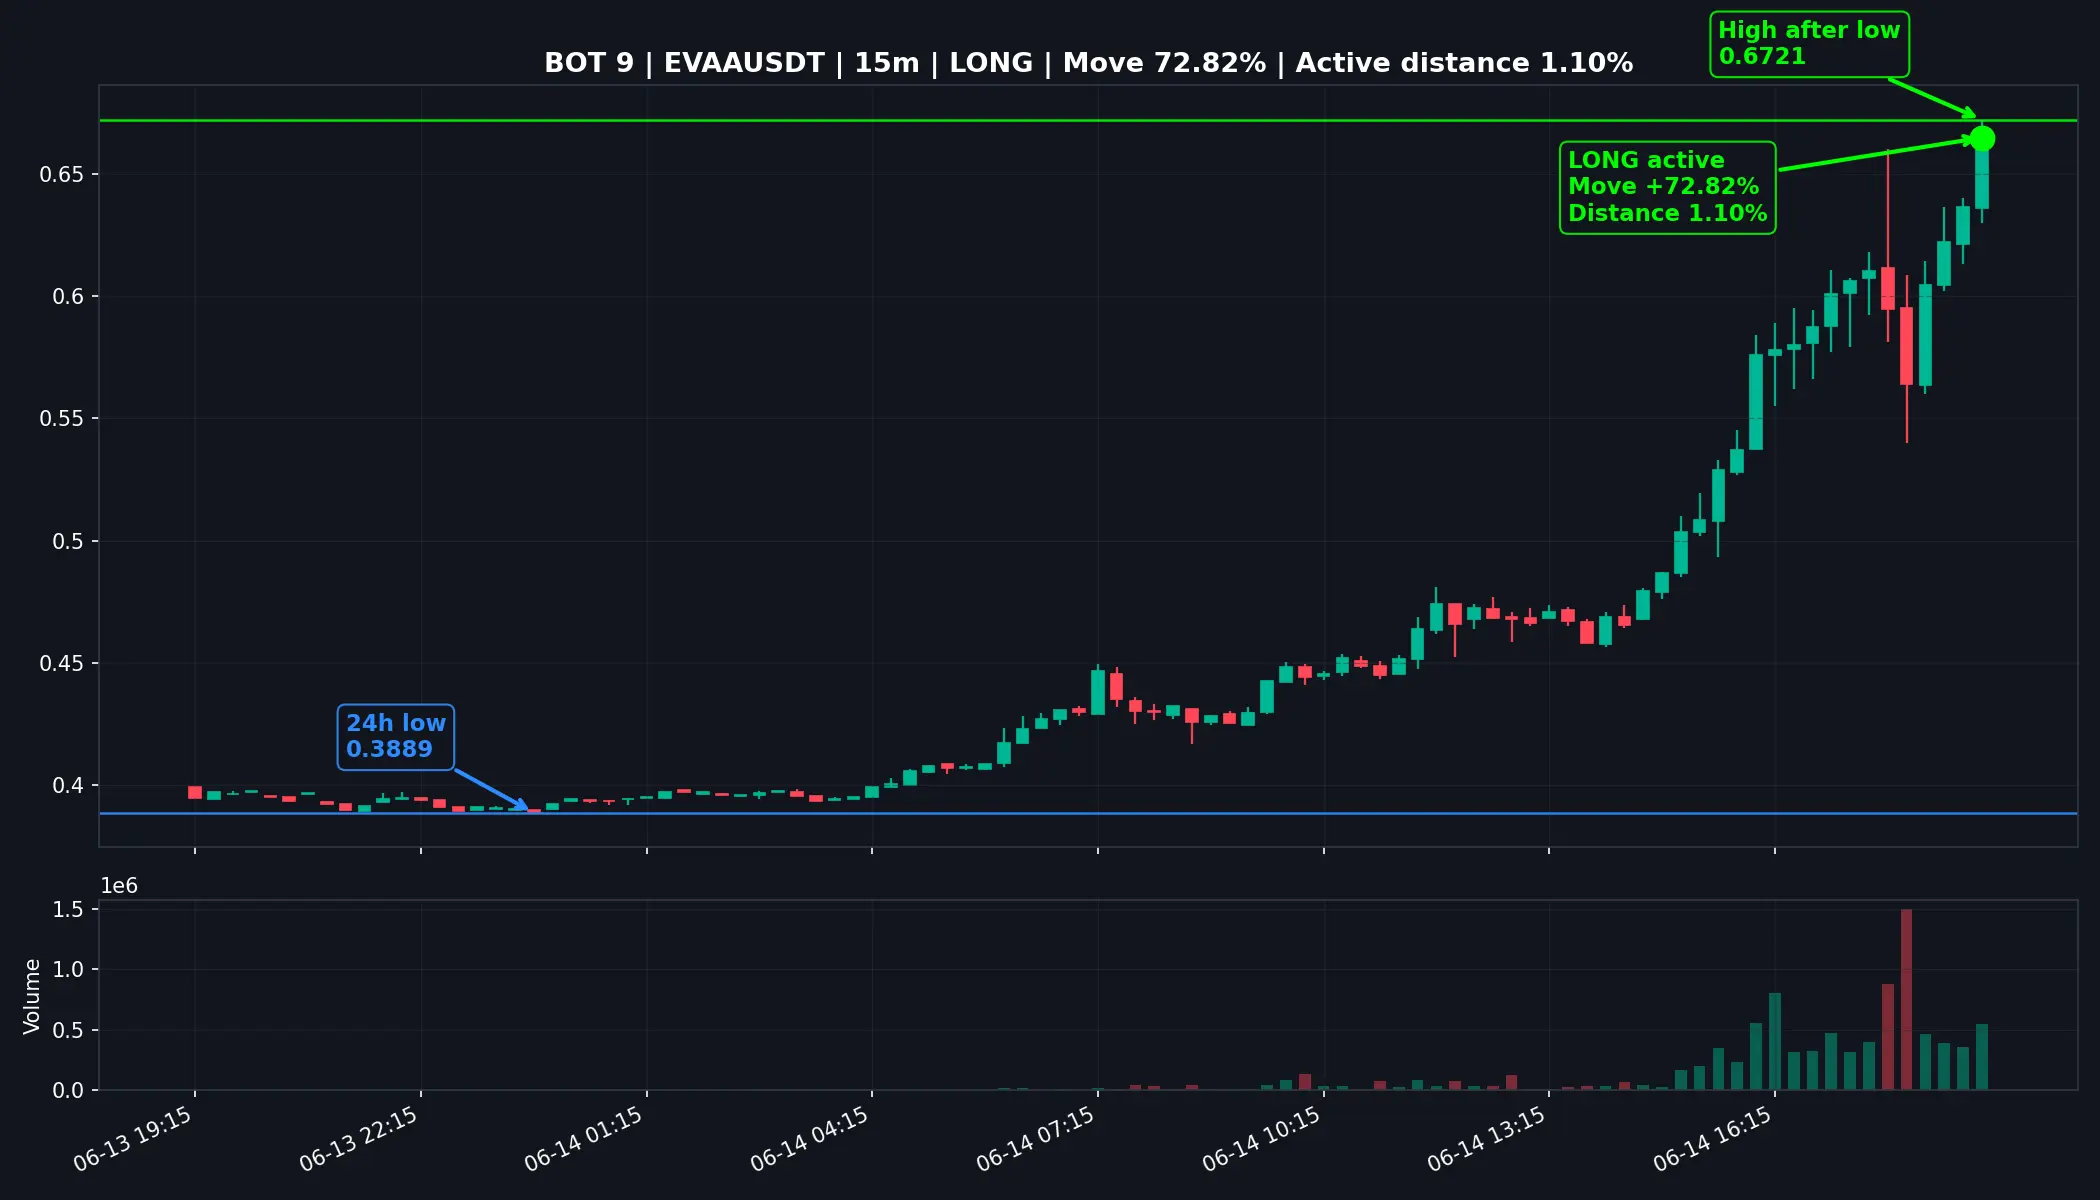2100x1200 pixels.
Task: Click the green current-price dot marker
Action: click(x=1982, y=138)
